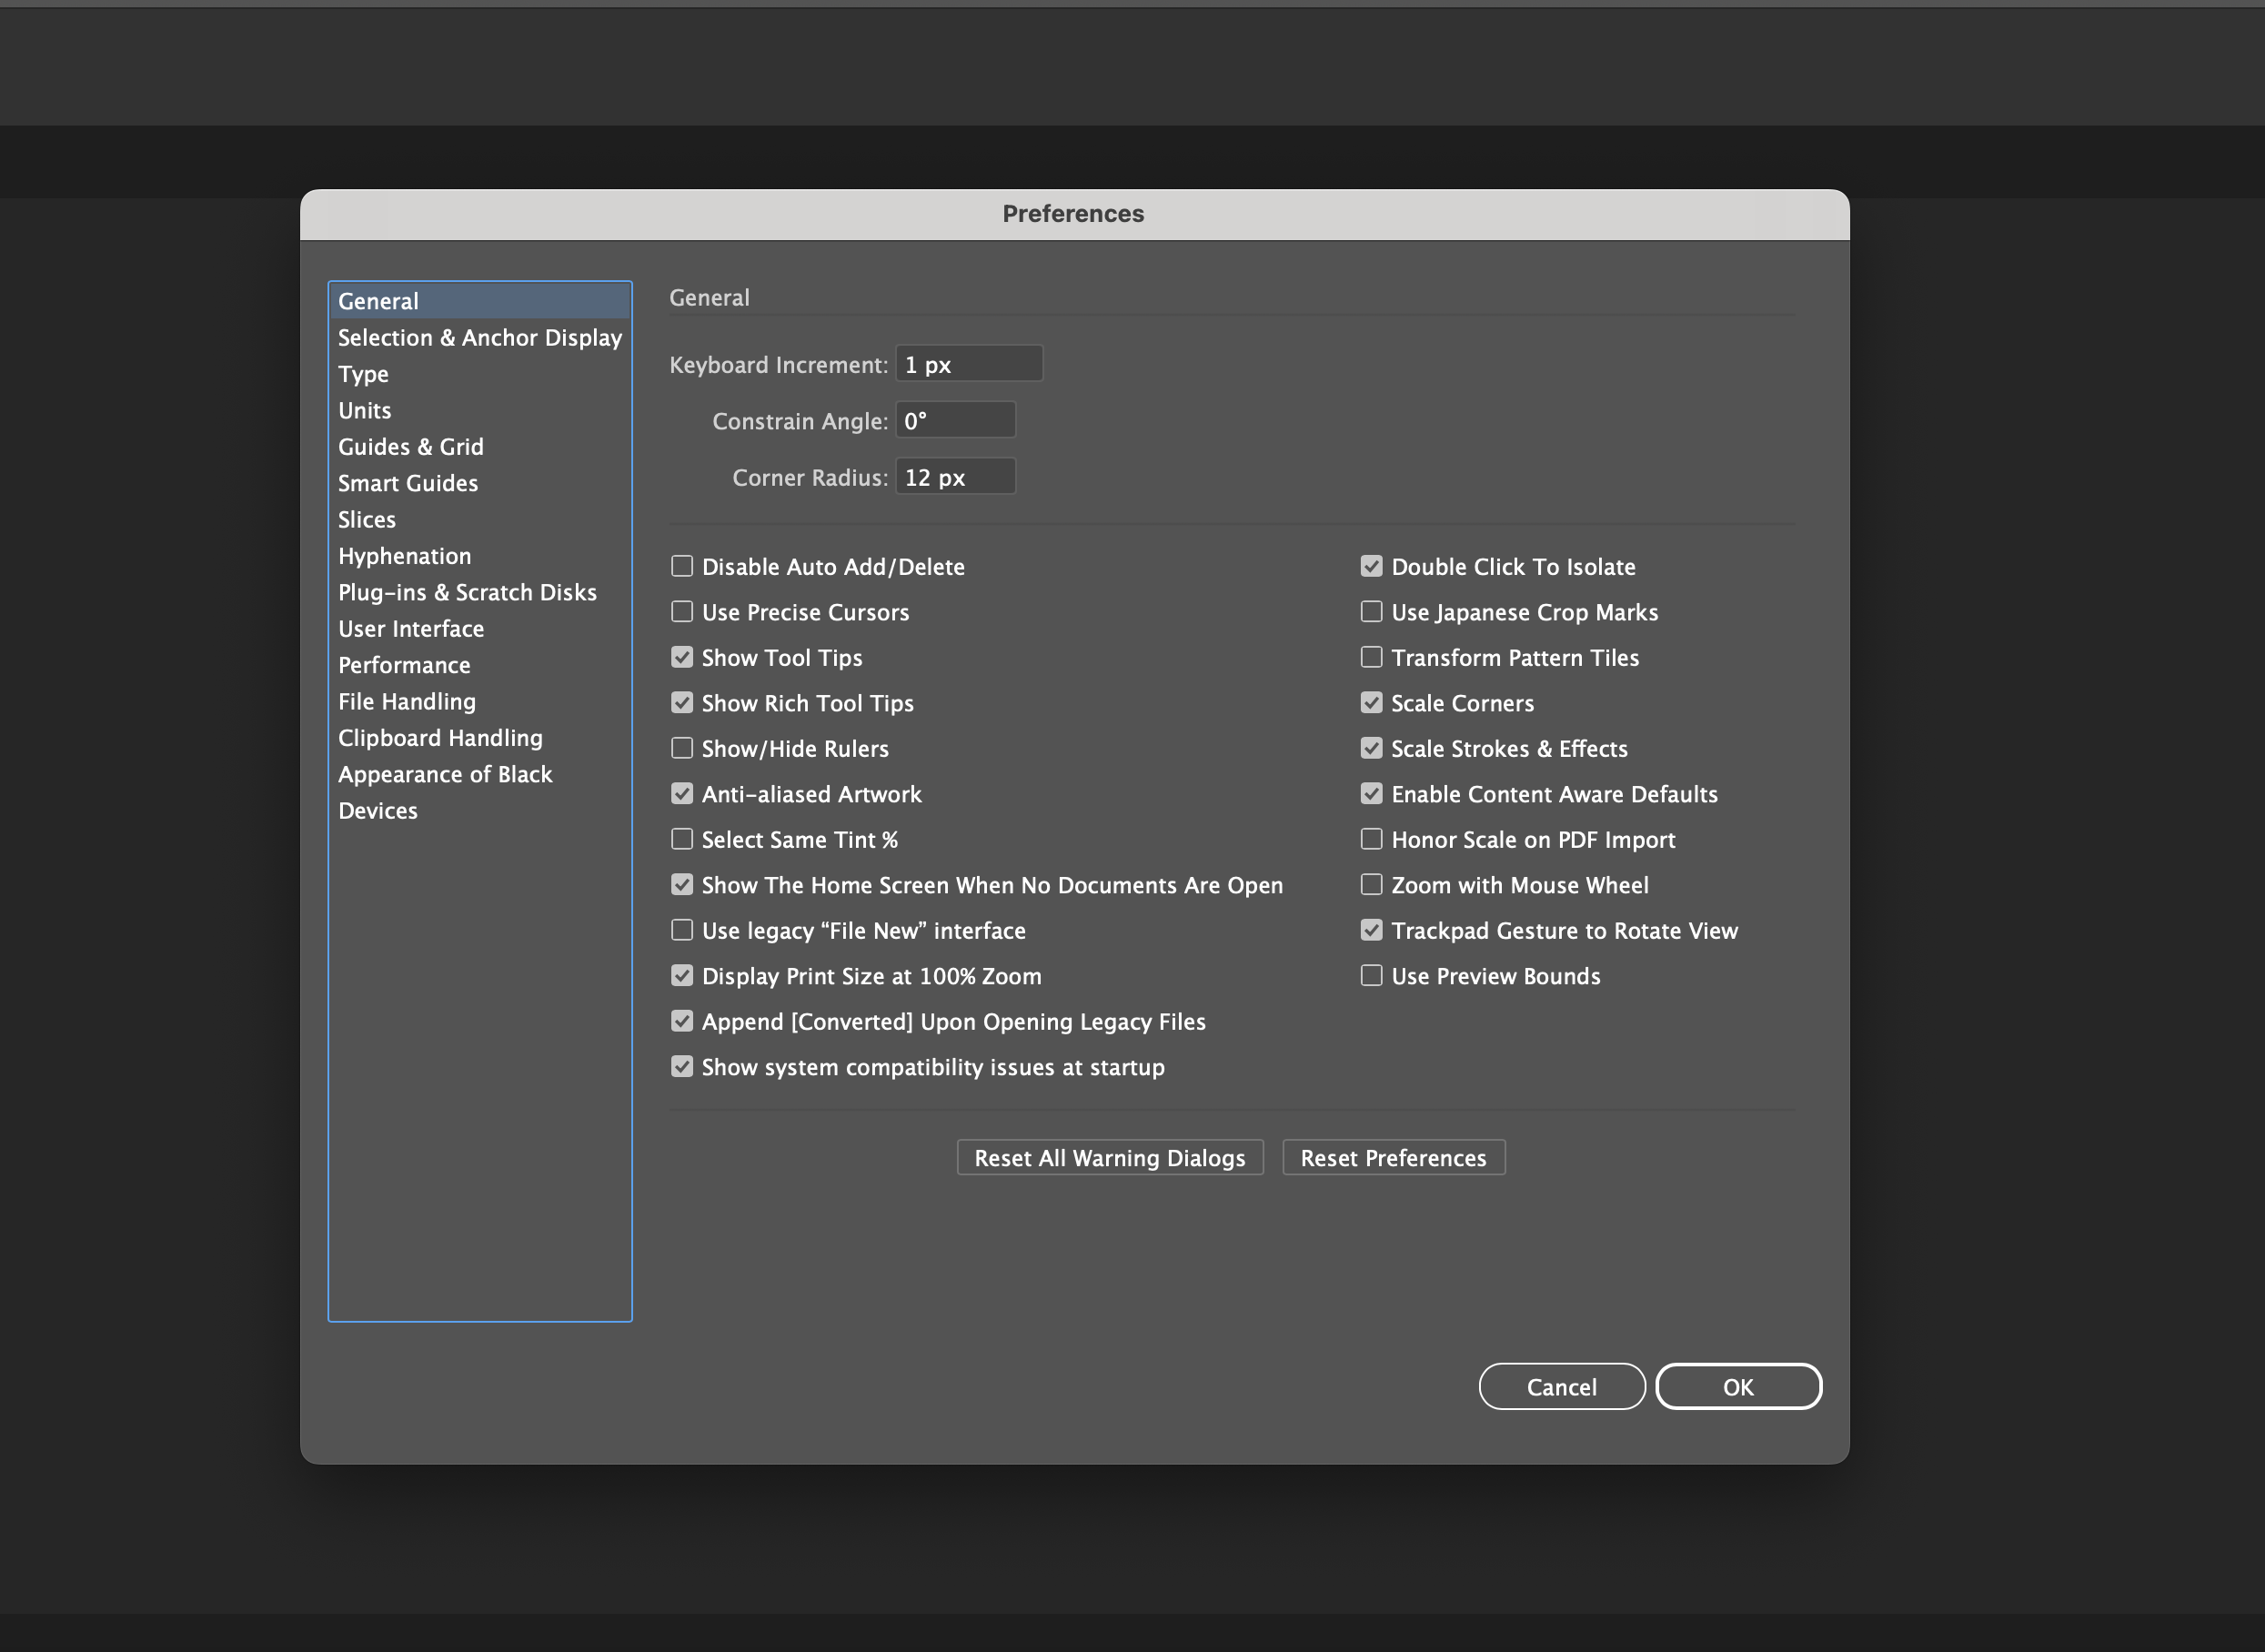
Task: Select the User Interface preferences section
Action: coord(411,628)
